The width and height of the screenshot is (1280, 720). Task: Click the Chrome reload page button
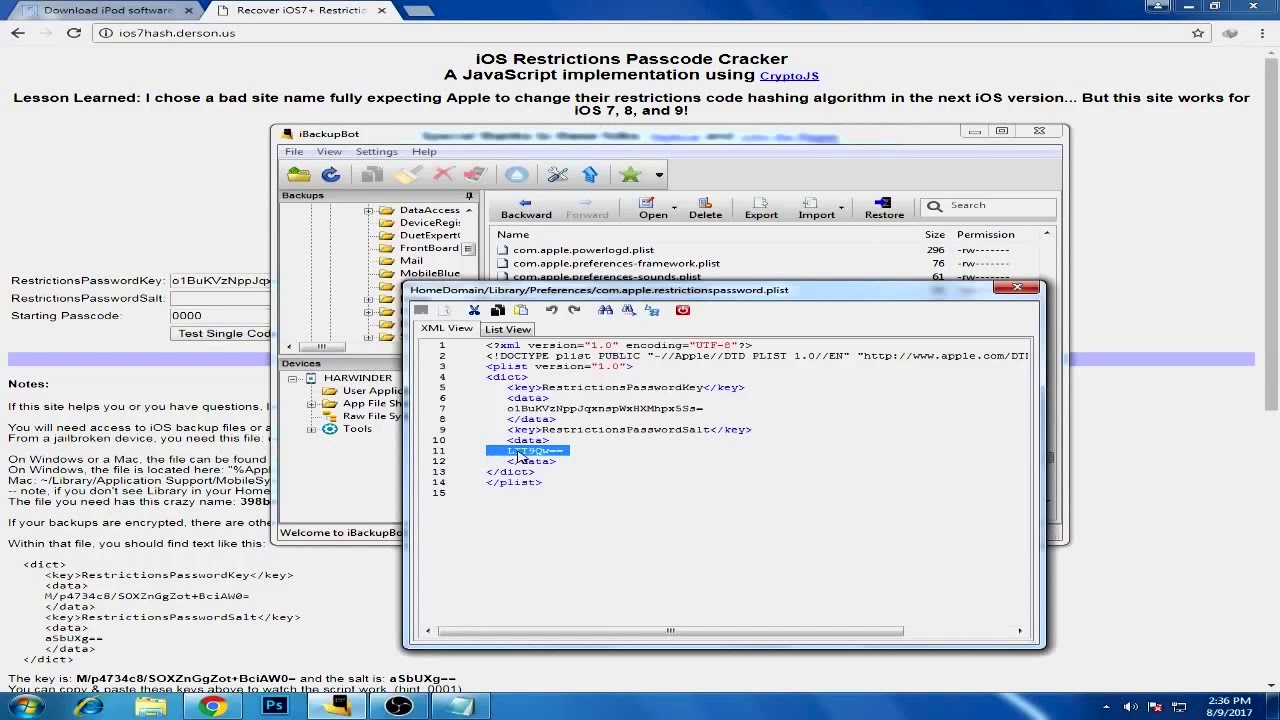tap(74, 33)
